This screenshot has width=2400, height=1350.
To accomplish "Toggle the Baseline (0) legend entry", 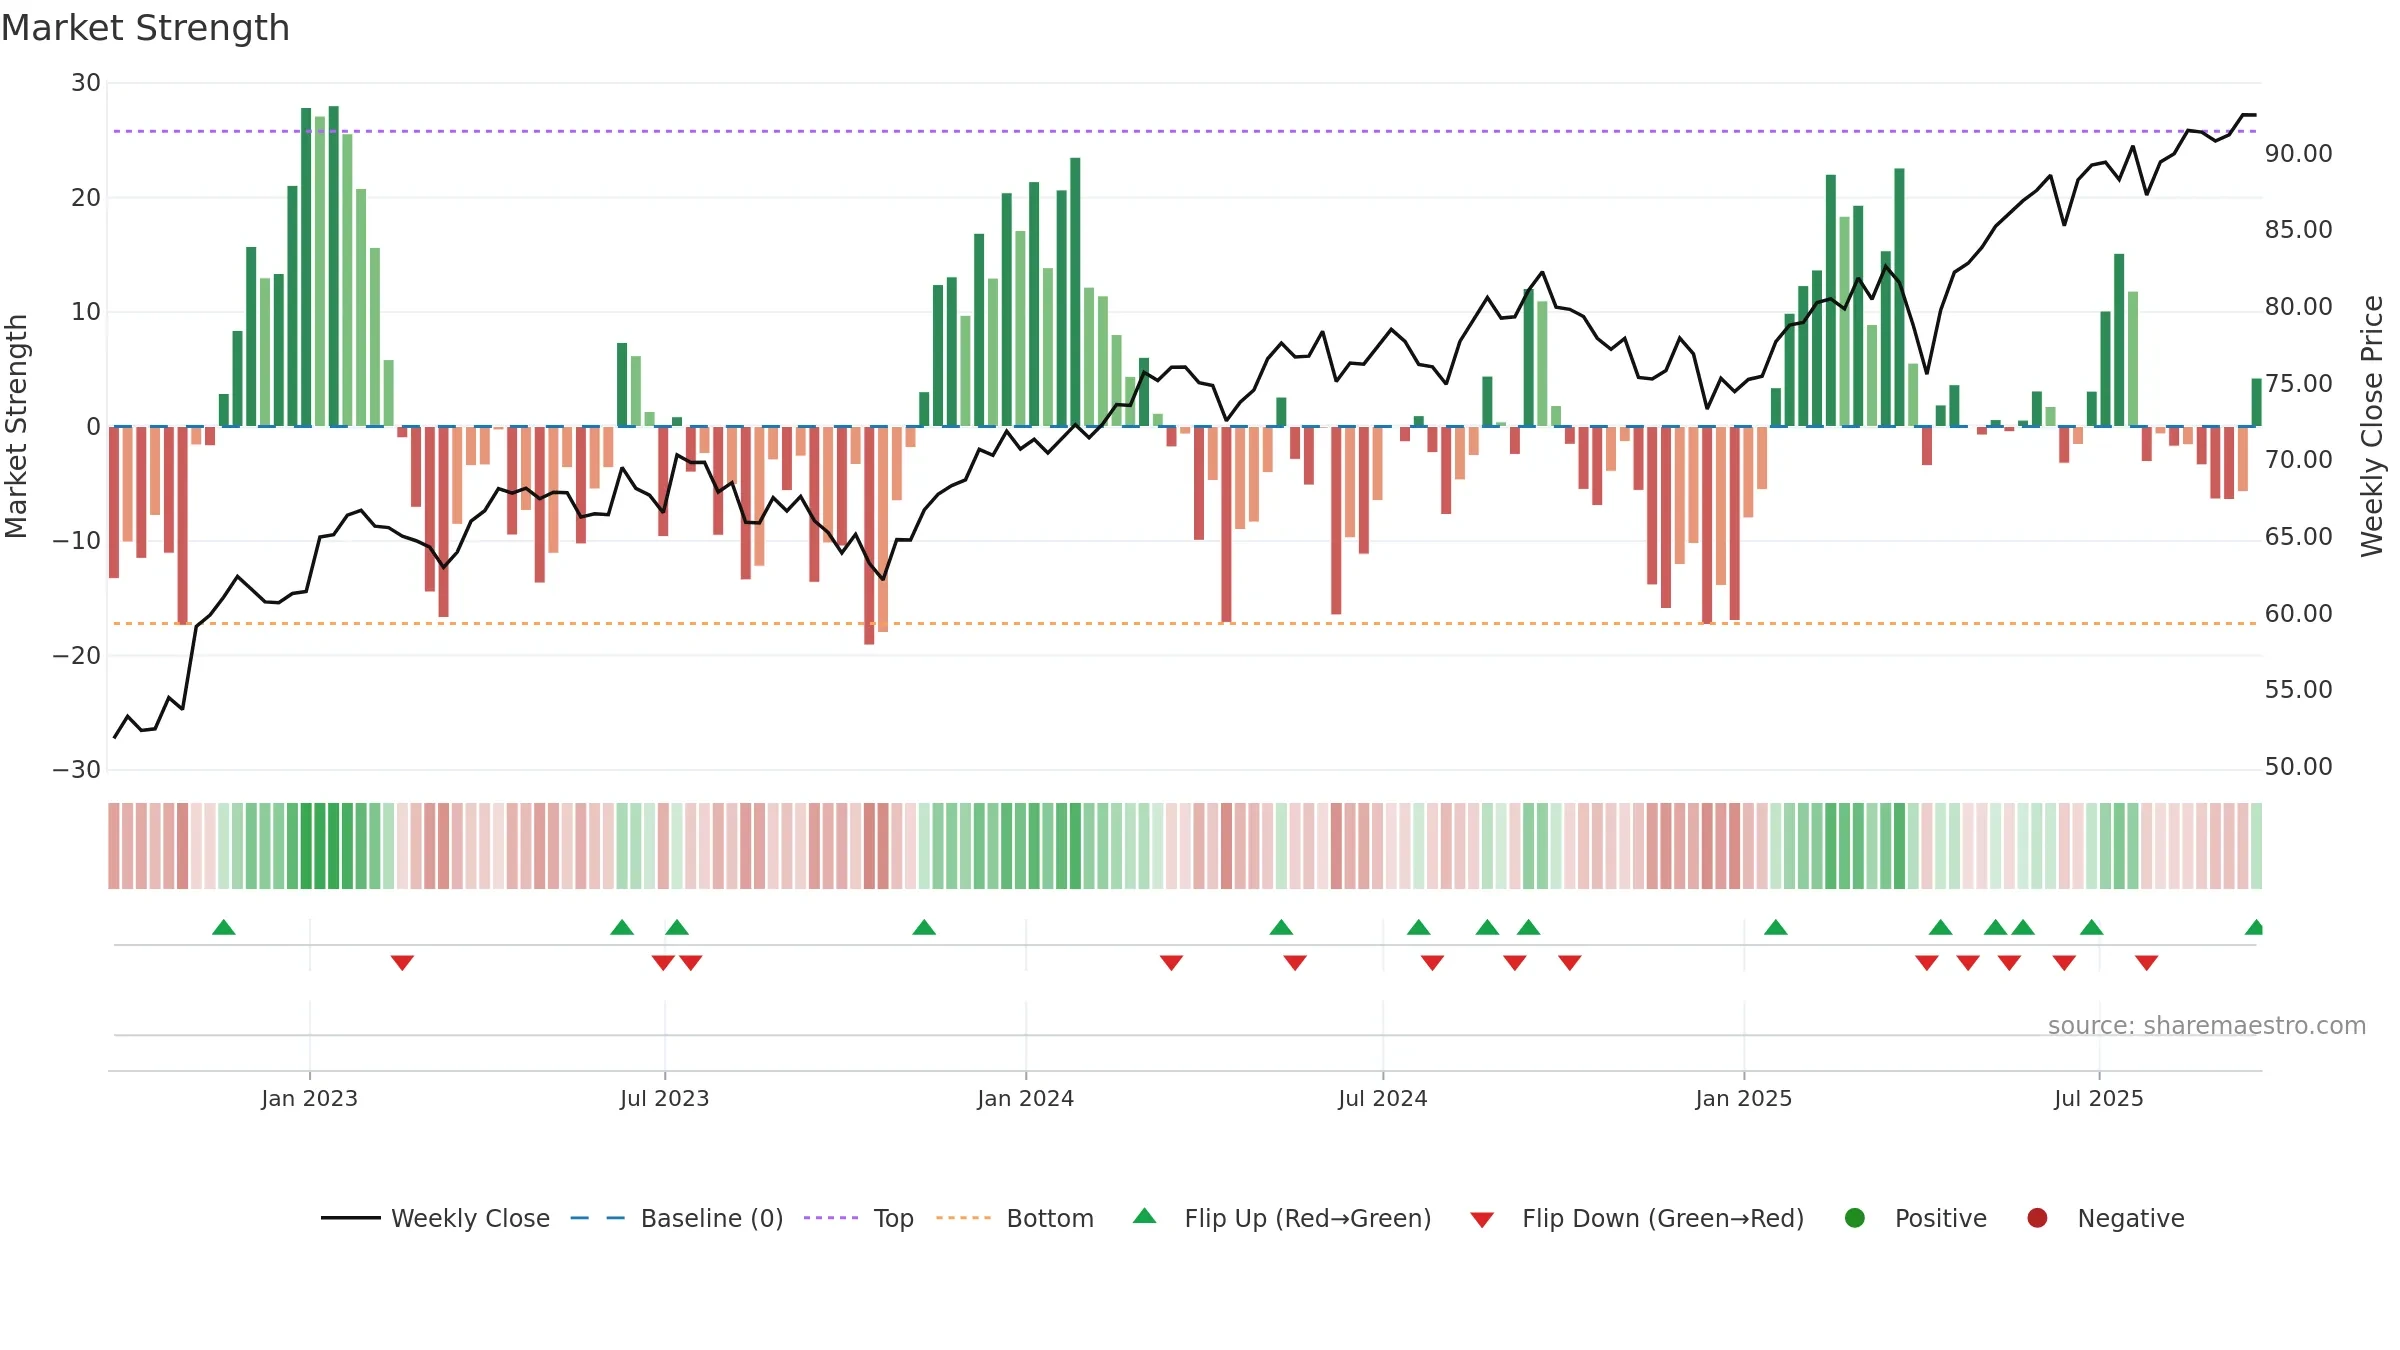I will click(x=676, y=1218).
